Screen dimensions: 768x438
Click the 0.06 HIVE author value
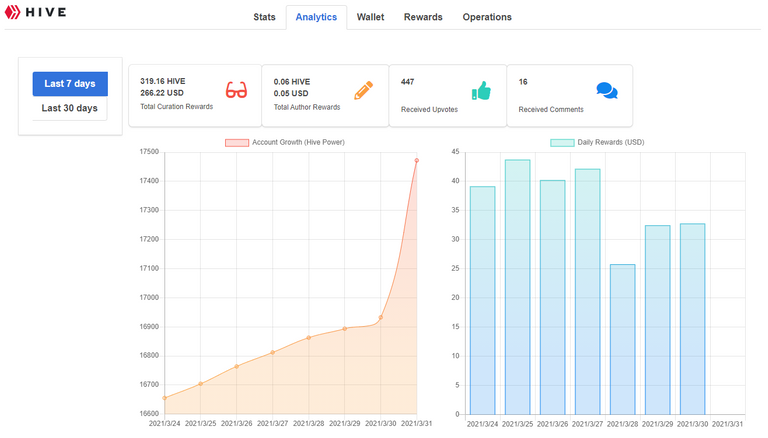(x=292, y=82)
